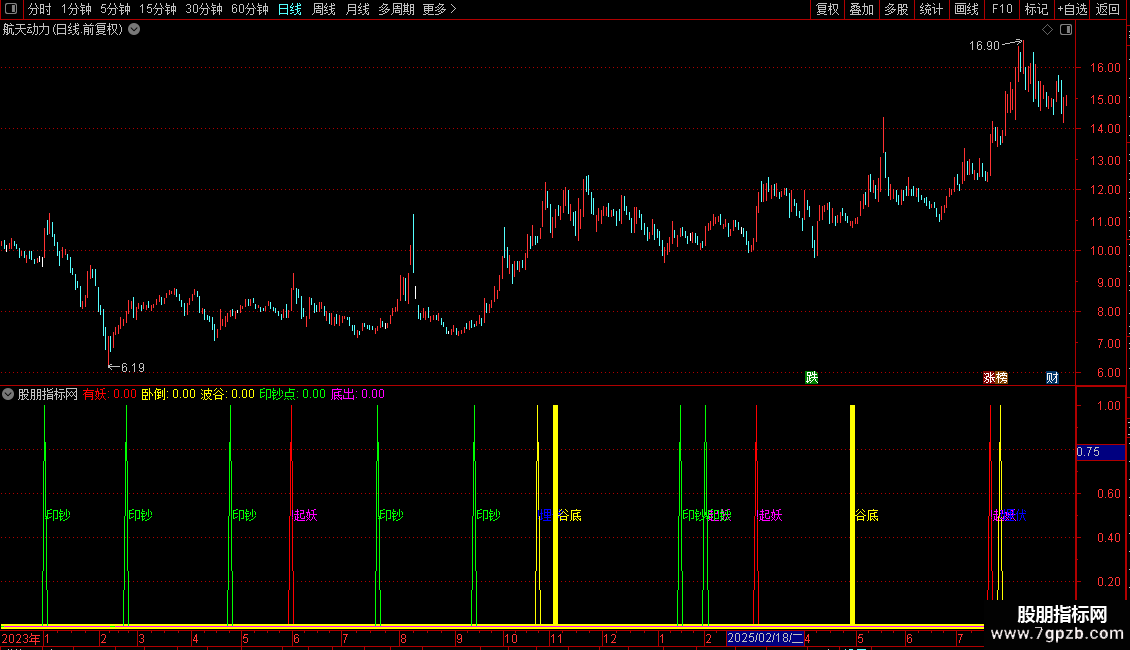Open the 多股 multi-stock view
Viewport: 1130px width, 650px height.
click(897, 9)
